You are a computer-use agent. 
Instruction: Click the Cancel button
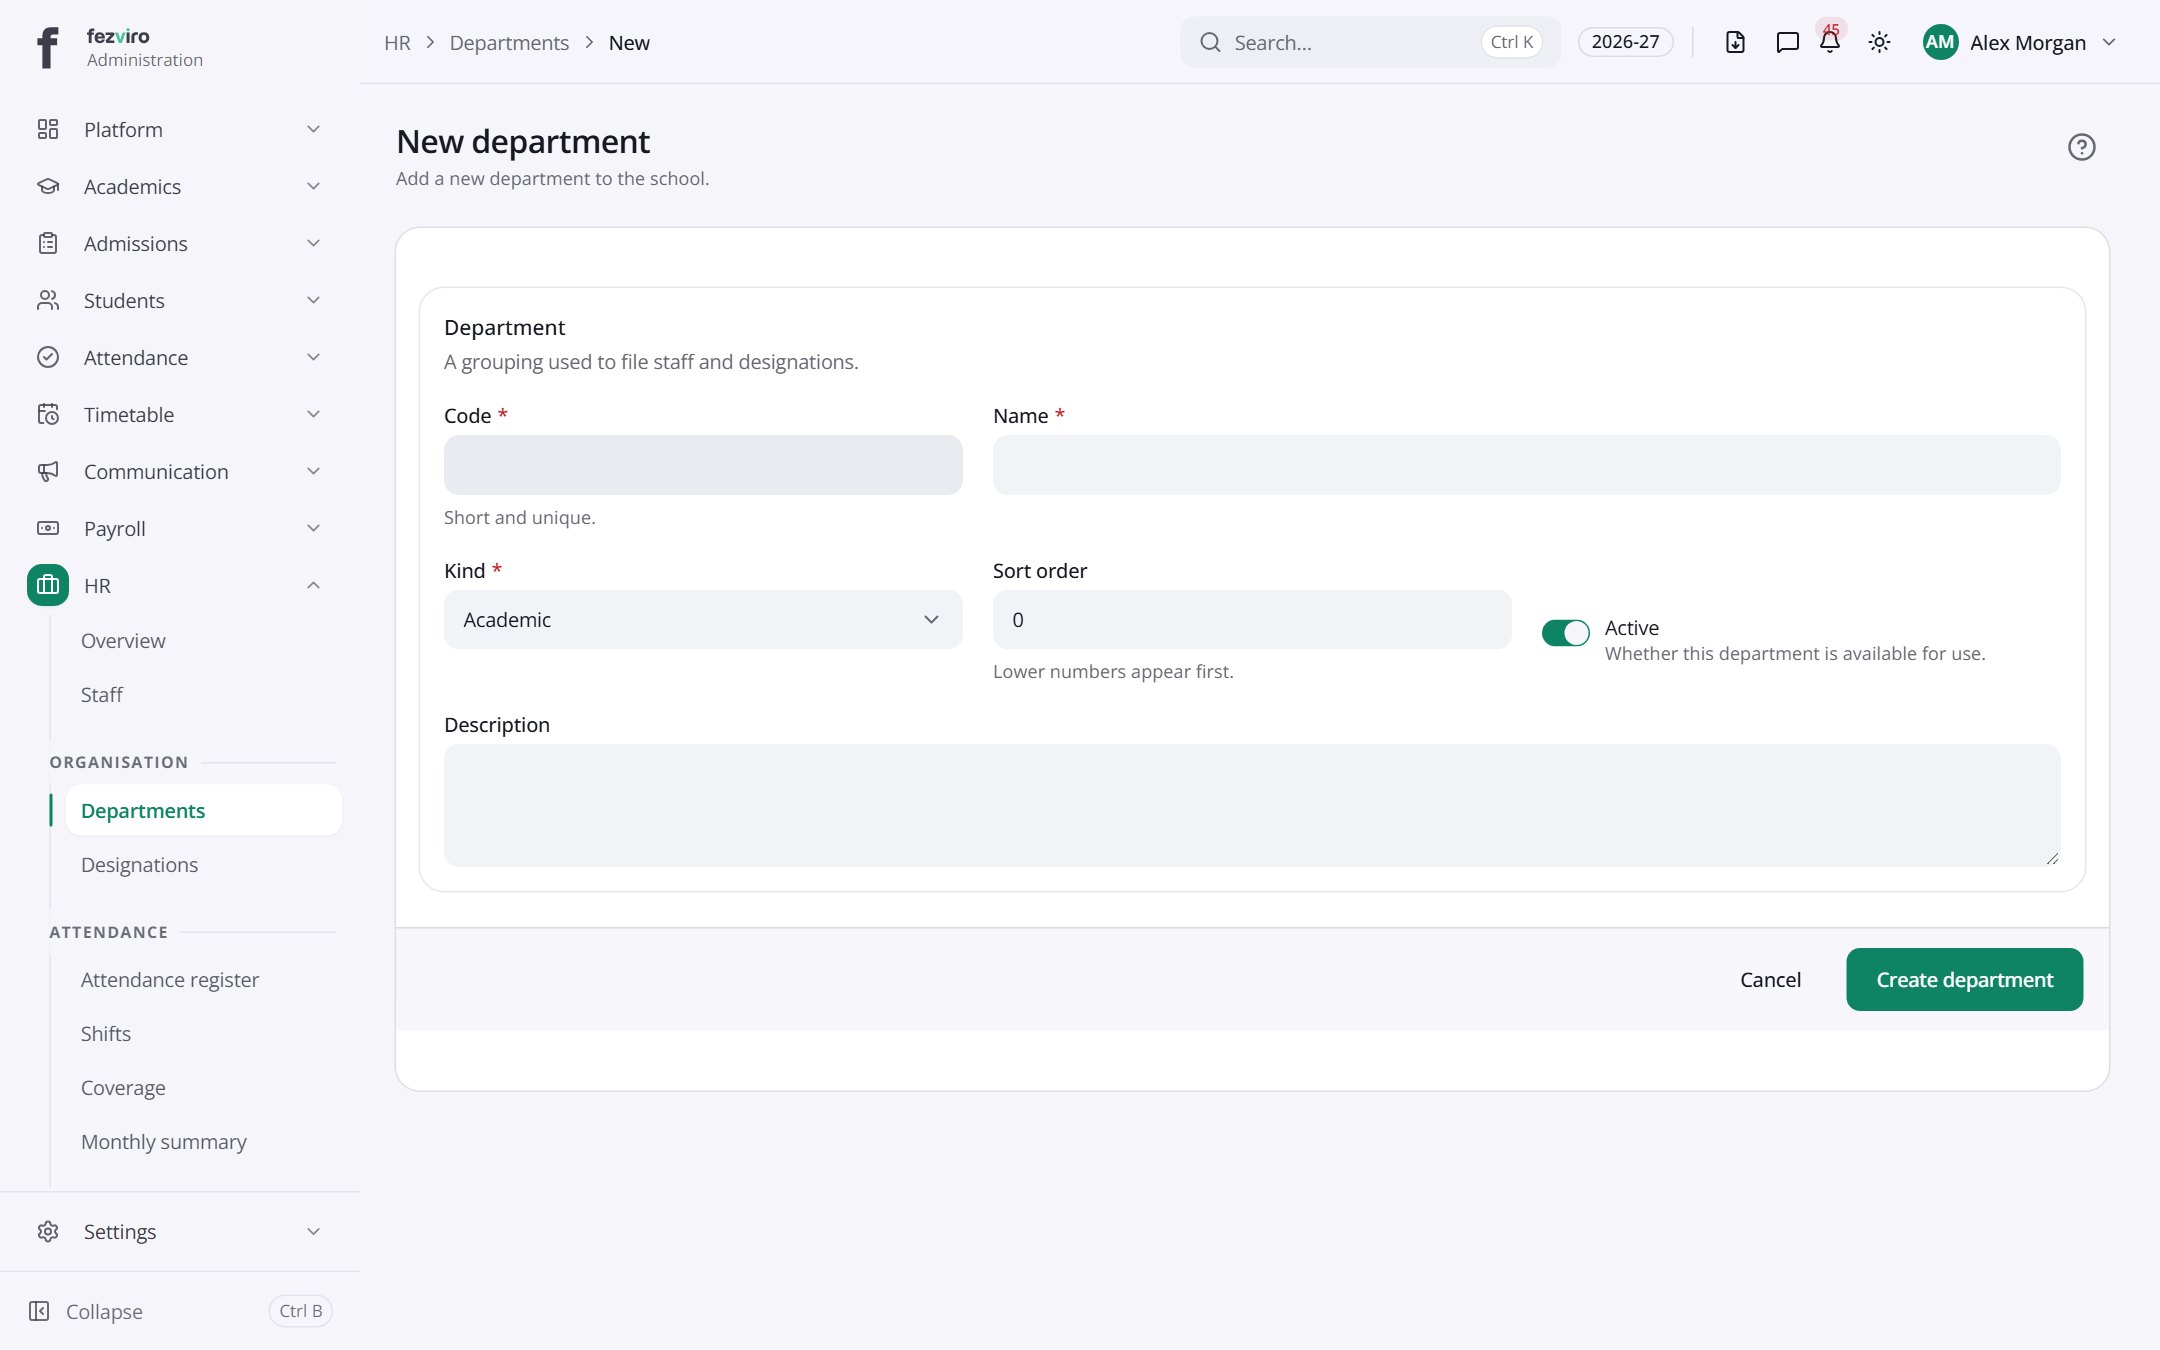(x=1770, y=980)
